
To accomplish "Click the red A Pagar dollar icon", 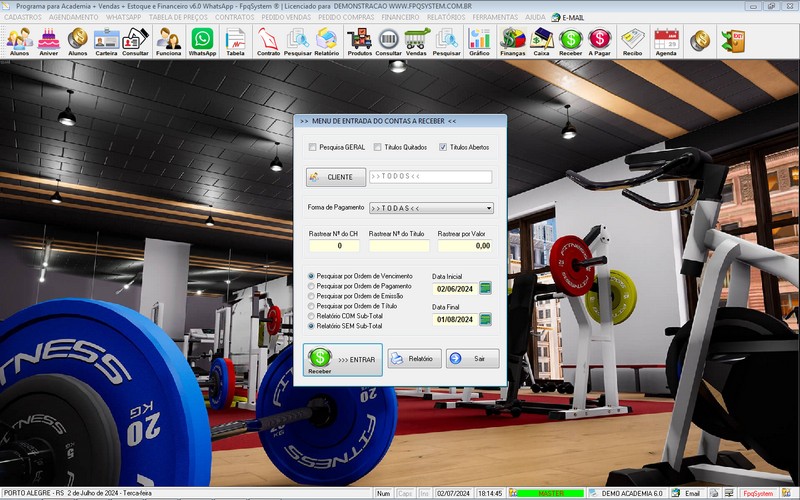I will tap(599, 42).
